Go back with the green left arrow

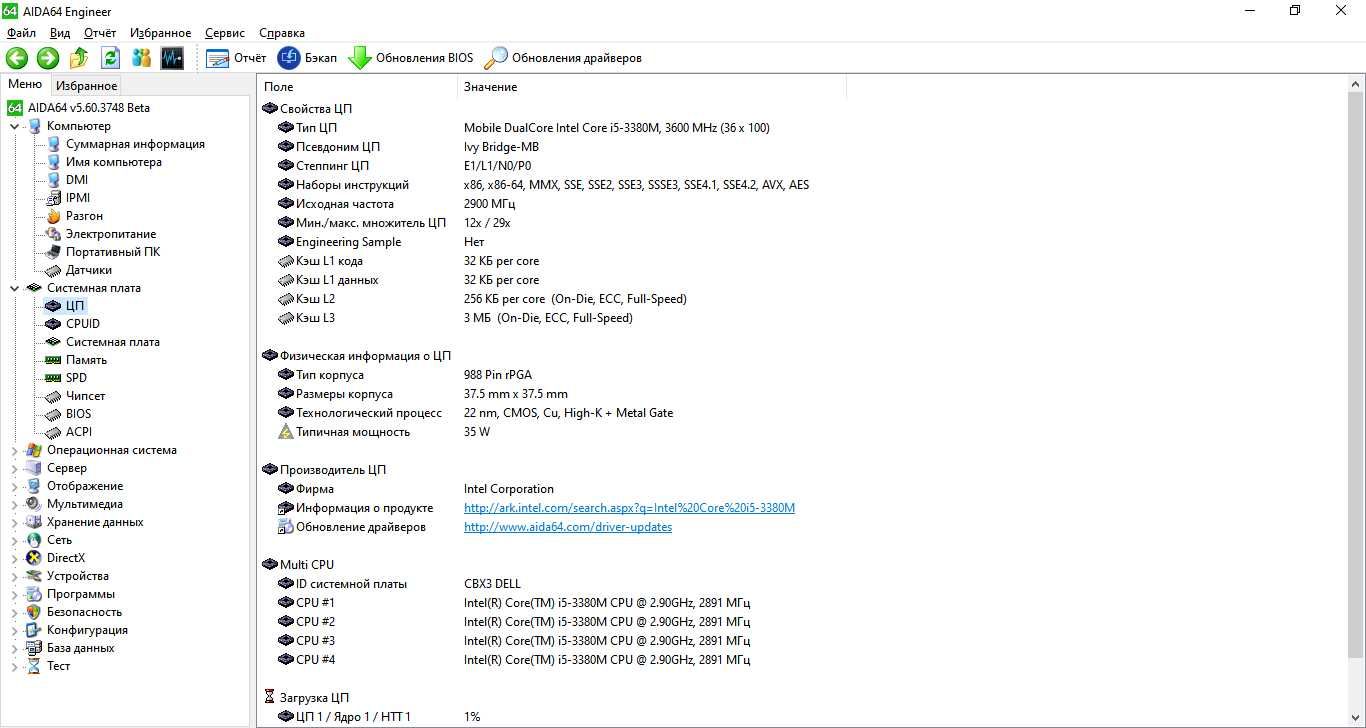tap(17, 58)
